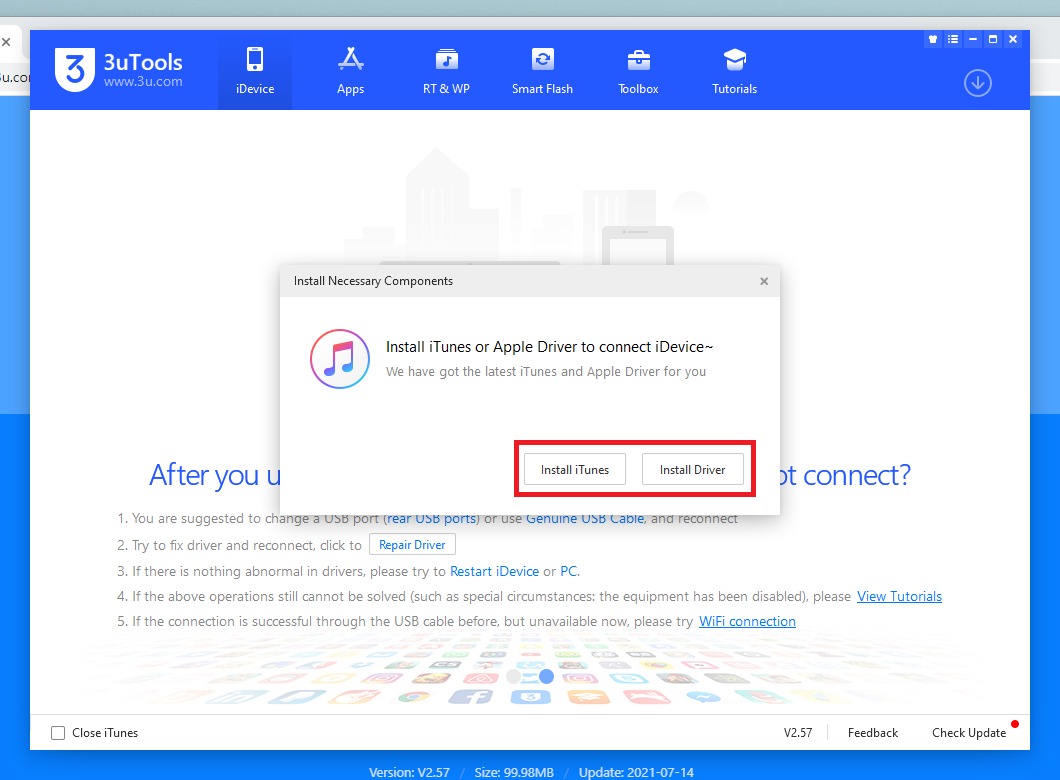This screenshot has height=780, width=1060.
Task: Close the Install Necessary Components dialog
Action: [764, 281]
